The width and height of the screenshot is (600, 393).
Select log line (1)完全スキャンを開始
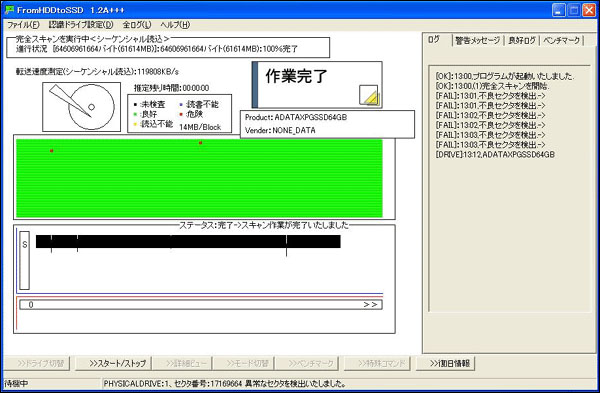pyautogui.click(x=492, y=86)
